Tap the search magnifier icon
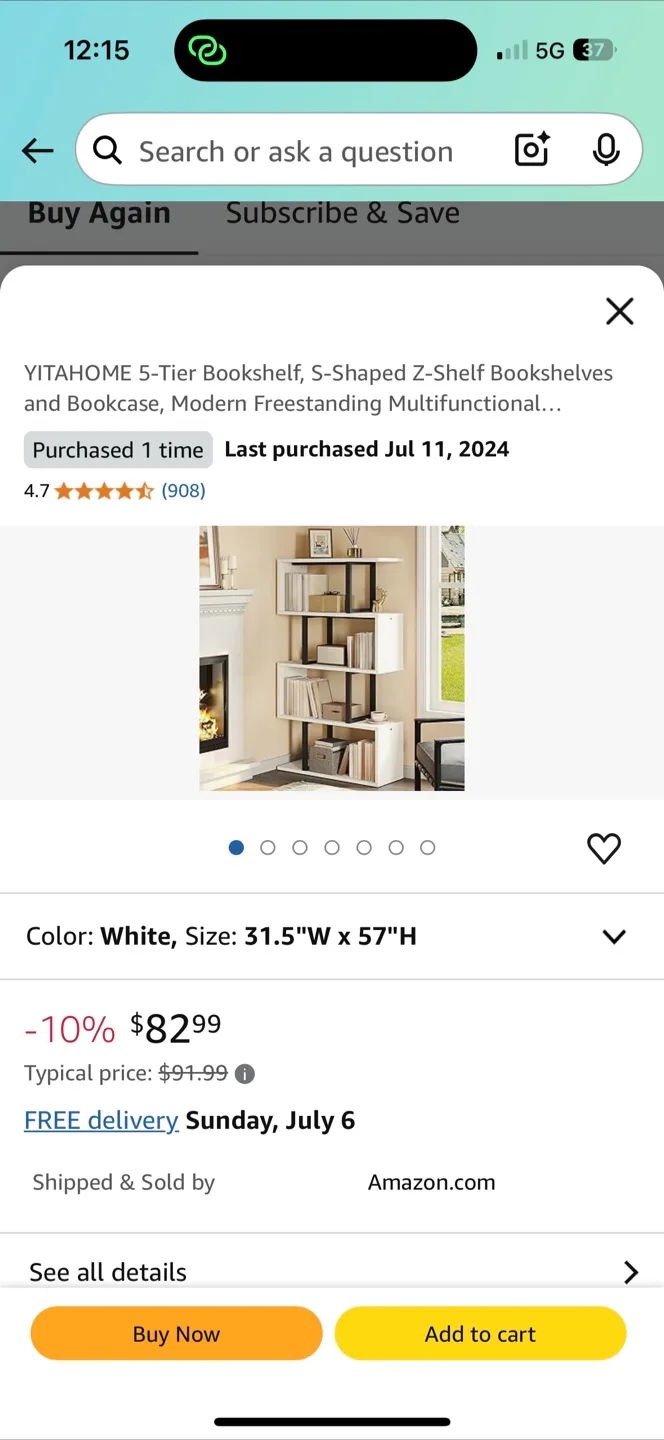 (x=107, y=150)
